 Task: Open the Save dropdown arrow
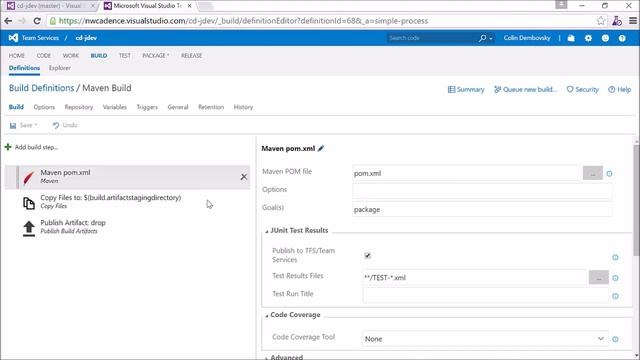point(36,125)
